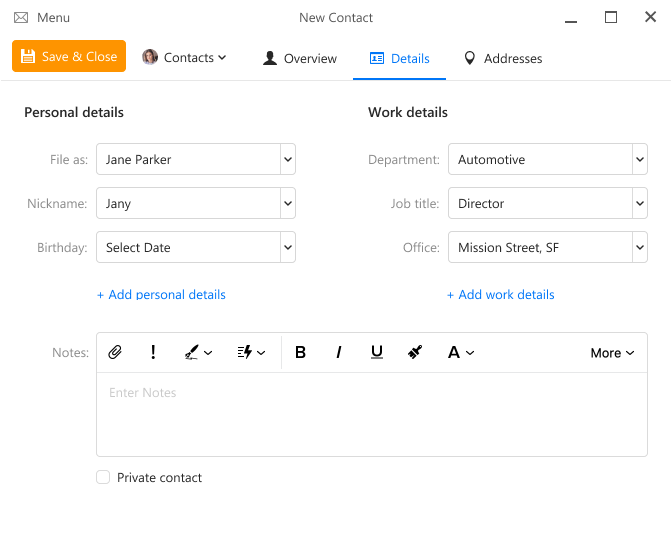Open the Contacts folder dropdown

point(184,57)
